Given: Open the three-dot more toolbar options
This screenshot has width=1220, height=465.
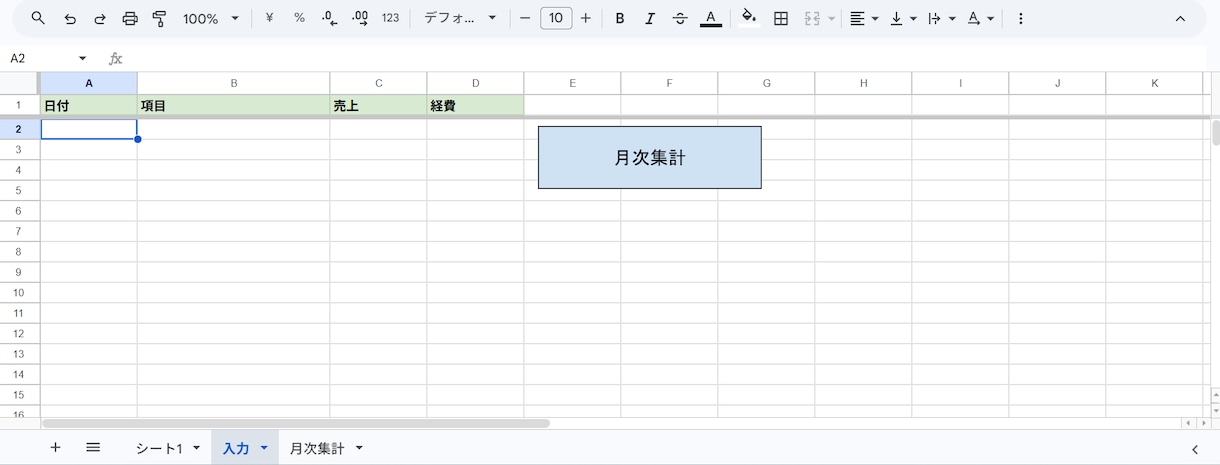Looking at the screenshot, I should pos(1021,18).
